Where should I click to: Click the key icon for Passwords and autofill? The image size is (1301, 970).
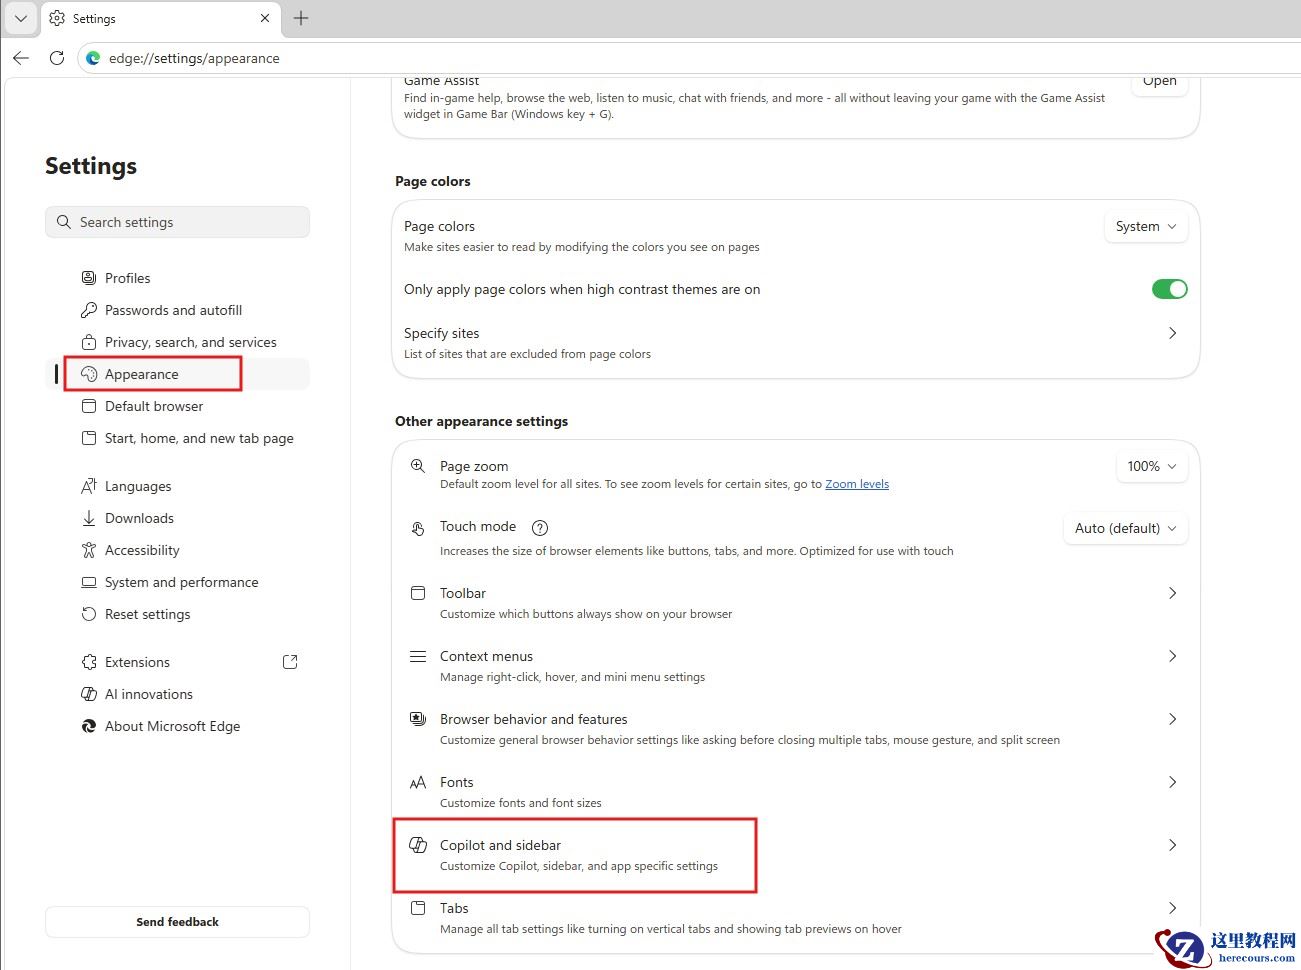[89, 310]
